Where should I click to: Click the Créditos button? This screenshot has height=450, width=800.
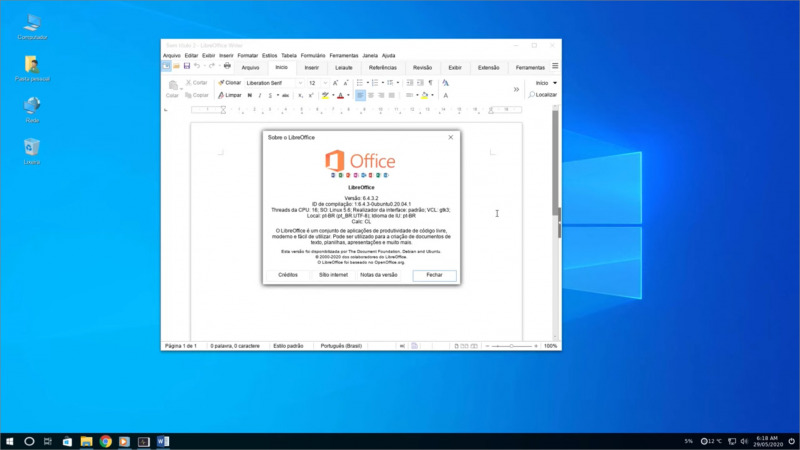click(288, 274)
